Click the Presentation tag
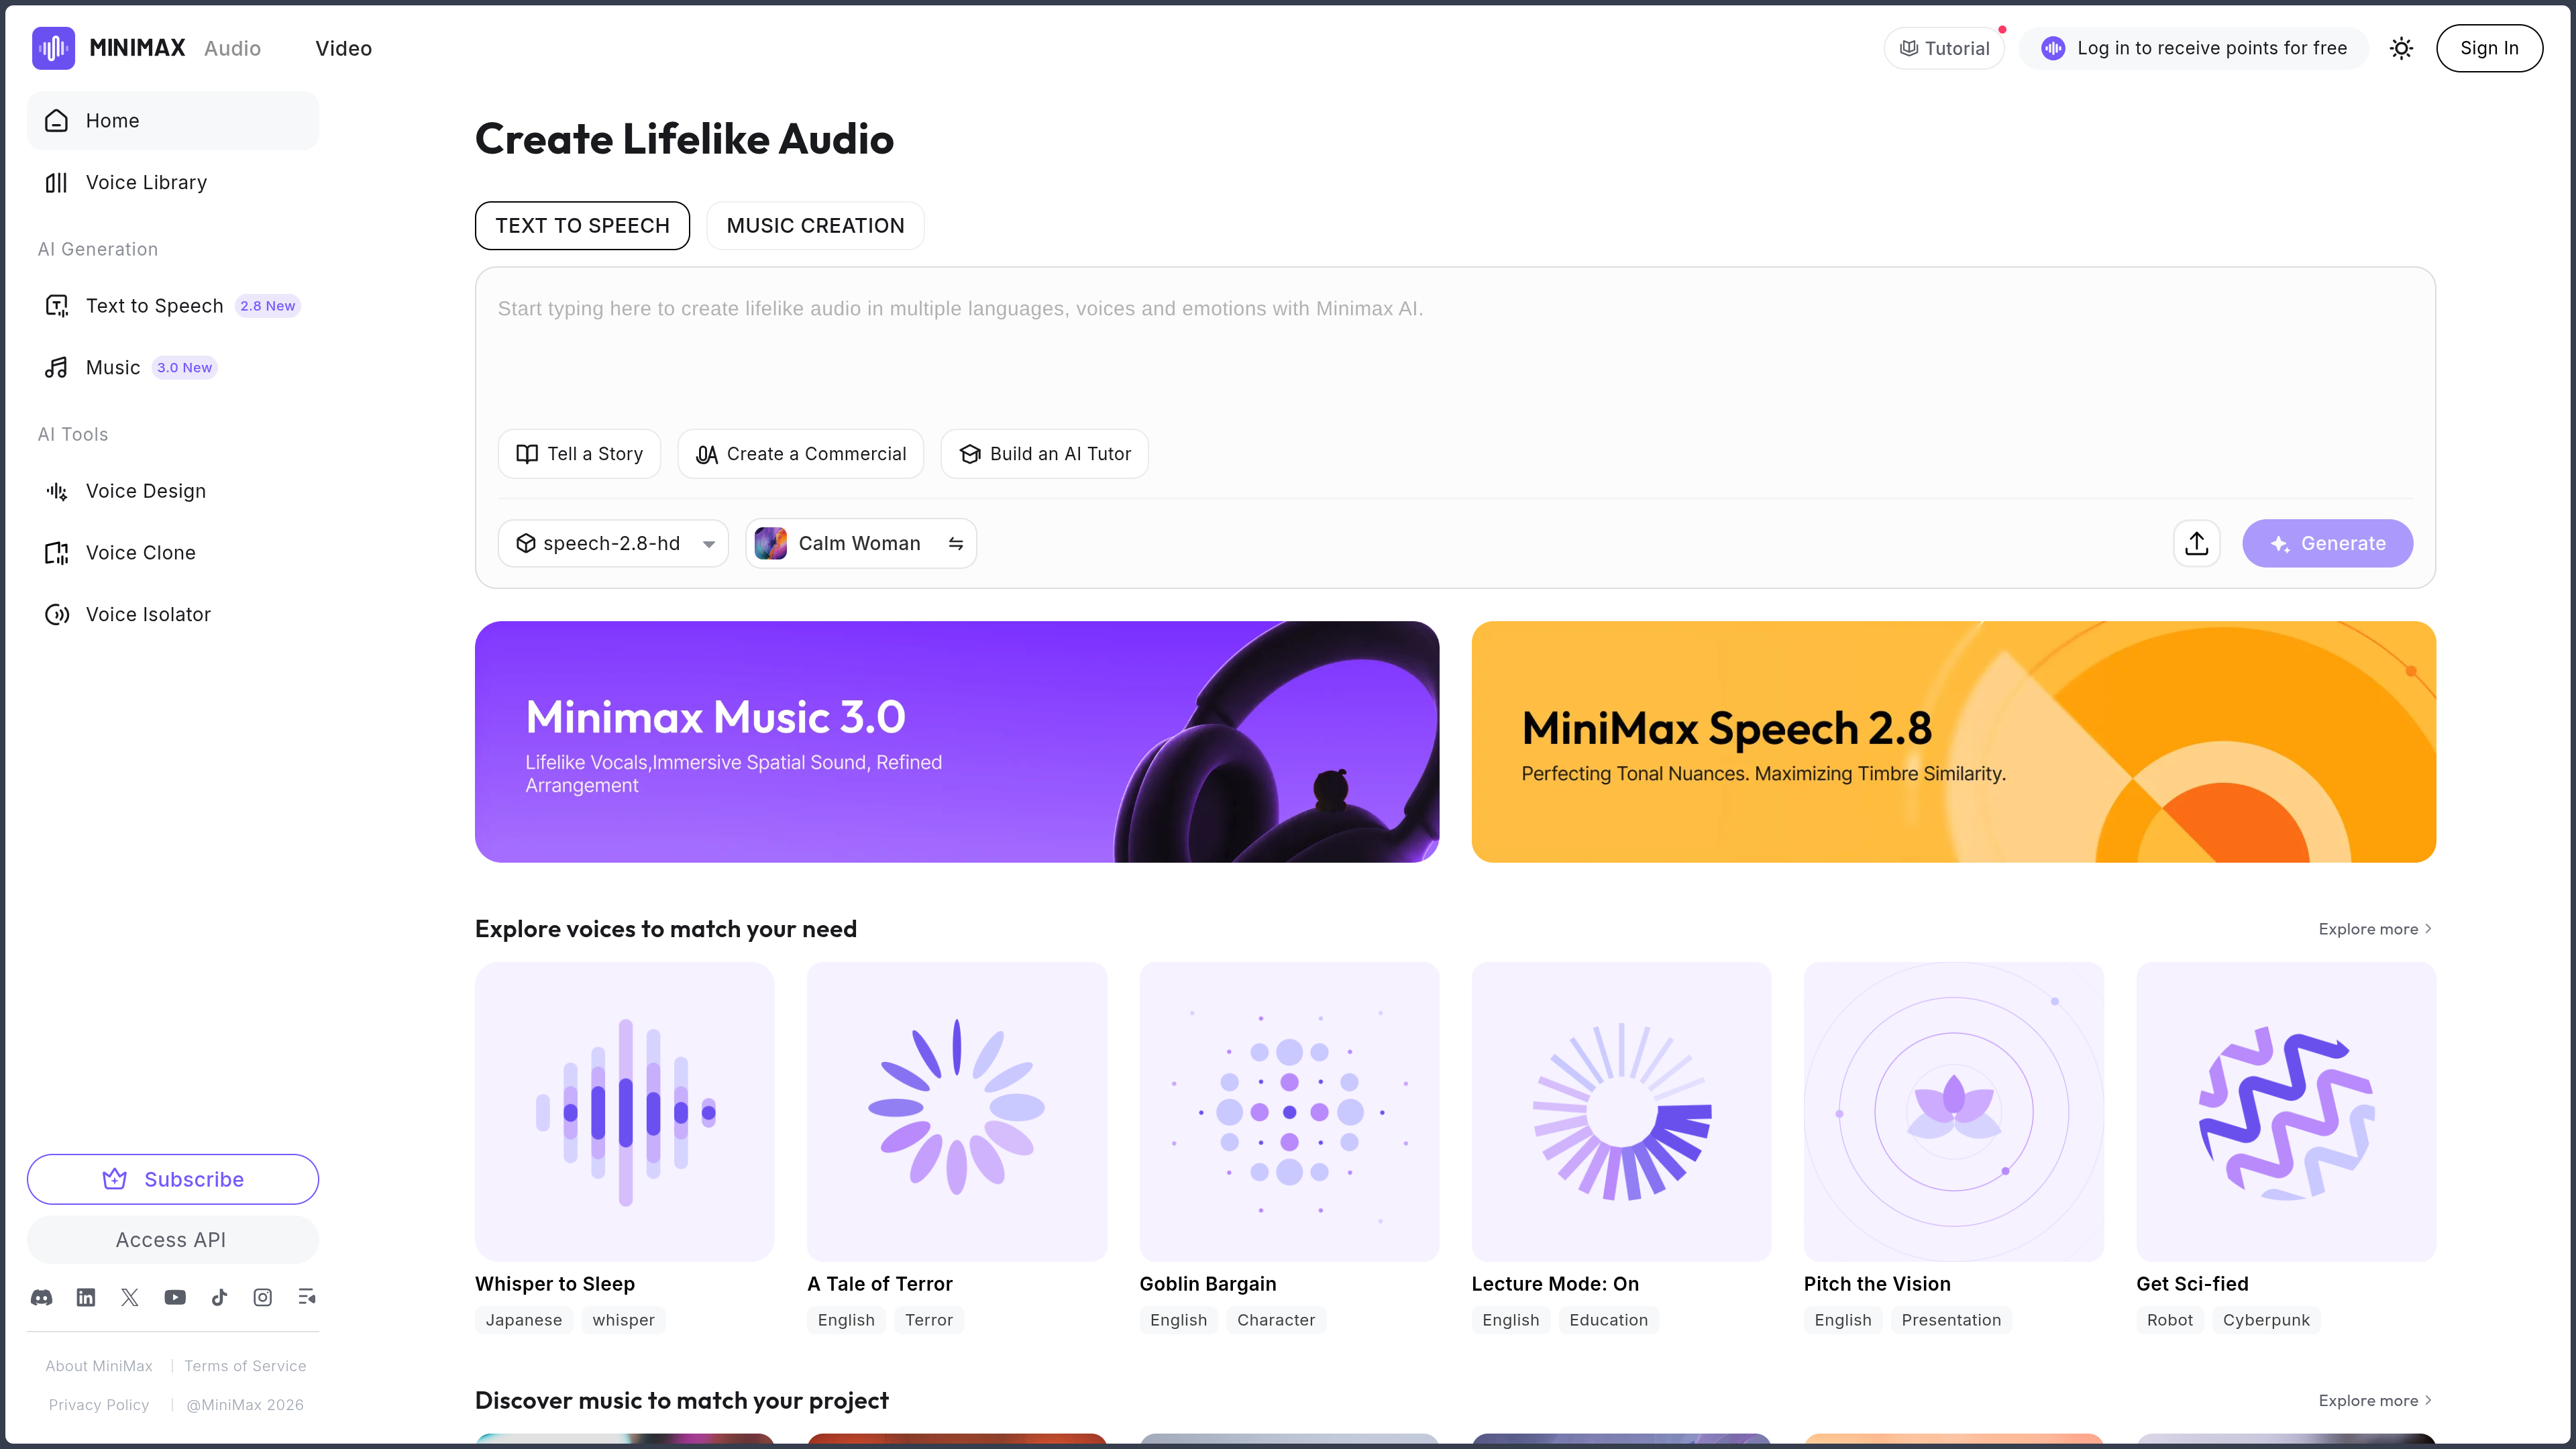This screenshot has height=1449, width=2576. click(1951, 1320)
